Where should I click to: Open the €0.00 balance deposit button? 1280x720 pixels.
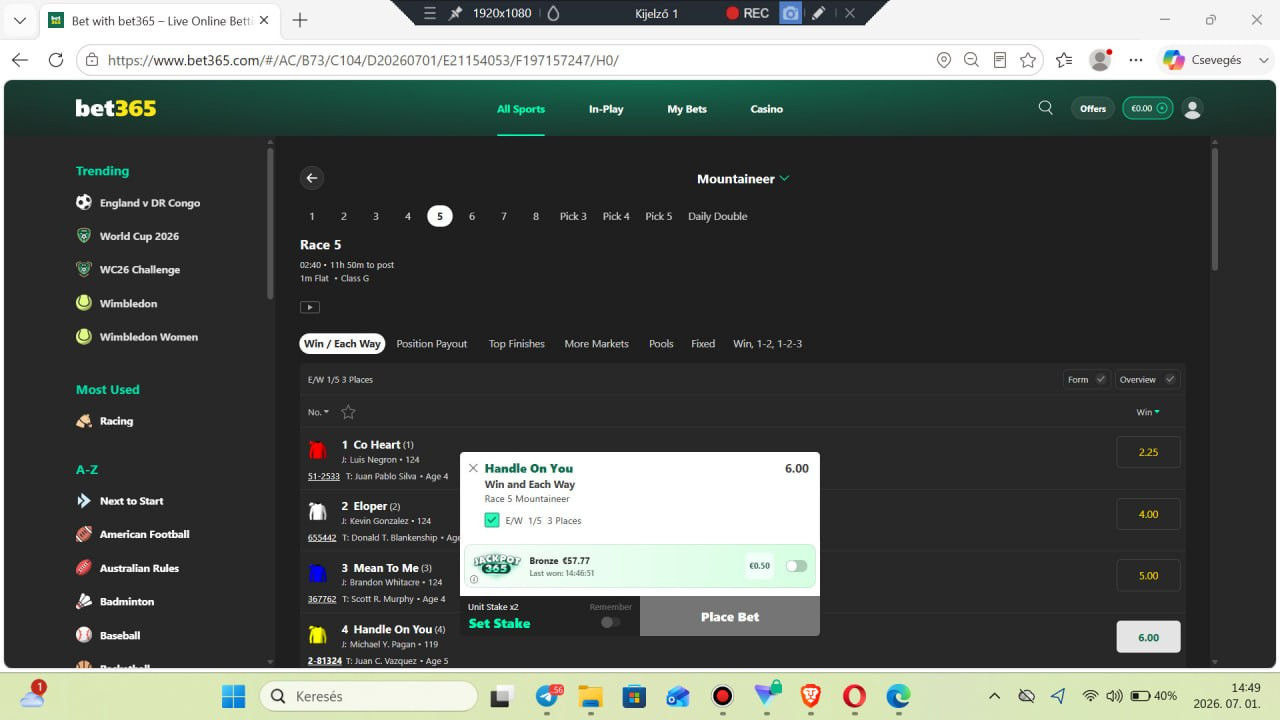1147,108
